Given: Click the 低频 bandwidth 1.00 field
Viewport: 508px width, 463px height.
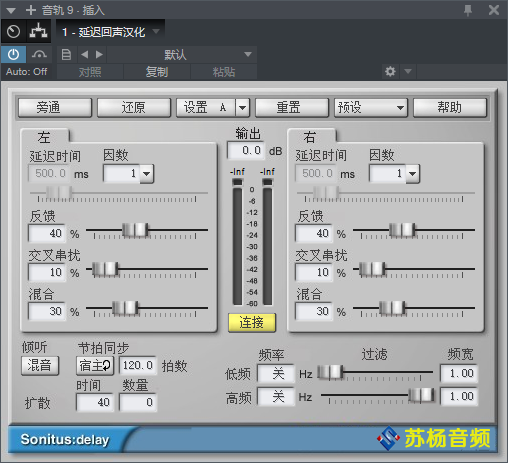Looking at the screenshot, I should pyautogui.click(x=459, y=373).
